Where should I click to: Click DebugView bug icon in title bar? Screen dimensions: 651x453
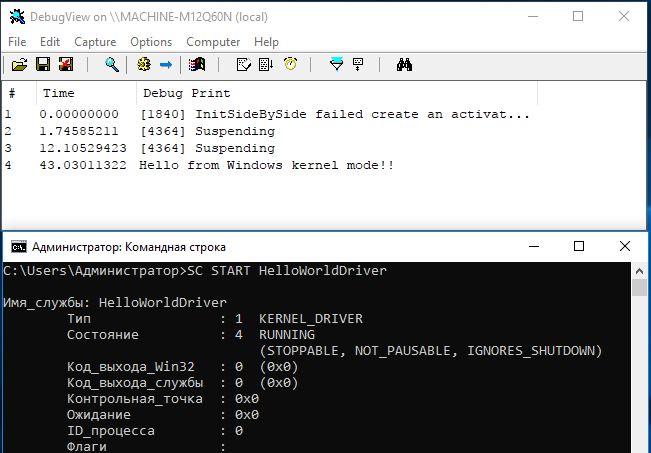click(x=17, y=17)
